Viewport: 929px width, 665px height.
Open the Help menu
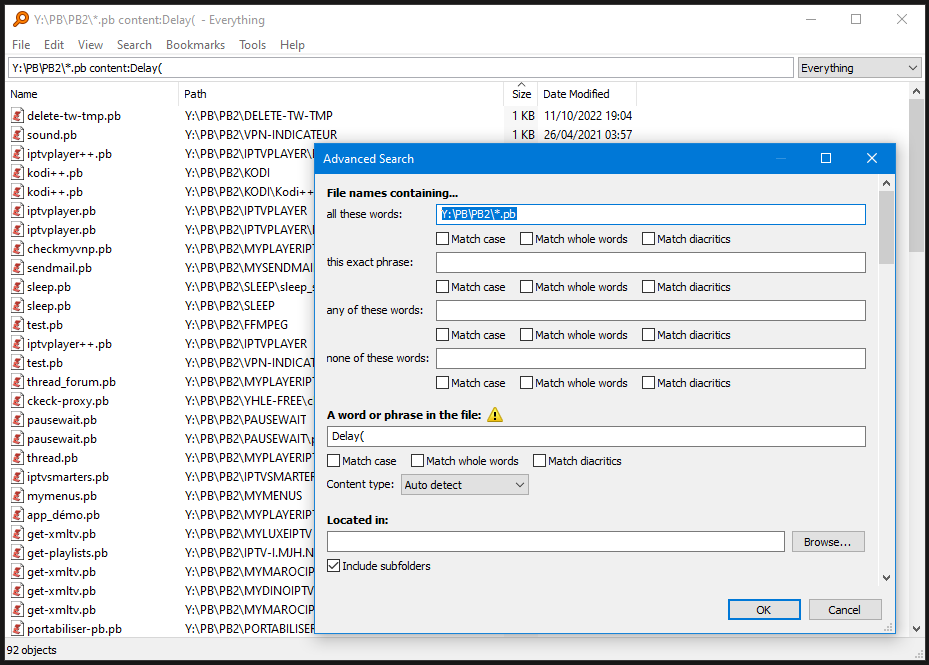pyautogui.click(x=292, y=45)
